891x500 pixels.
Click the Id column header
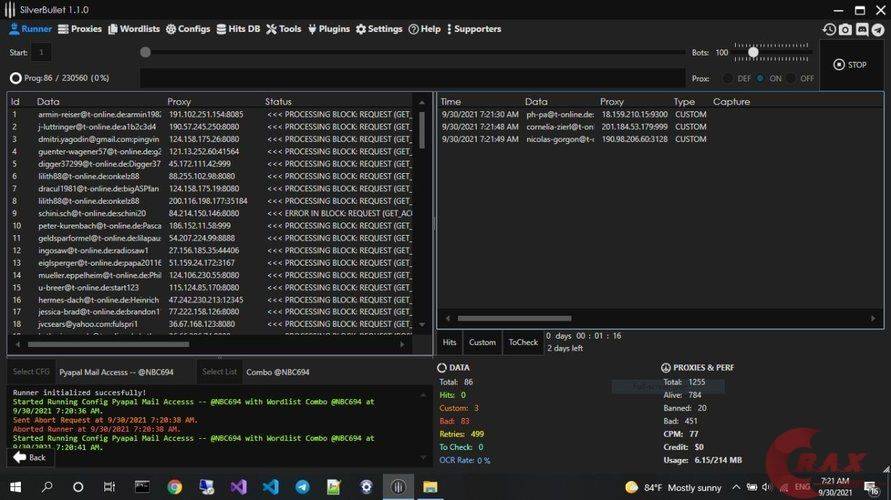click(x=15, y=102)
